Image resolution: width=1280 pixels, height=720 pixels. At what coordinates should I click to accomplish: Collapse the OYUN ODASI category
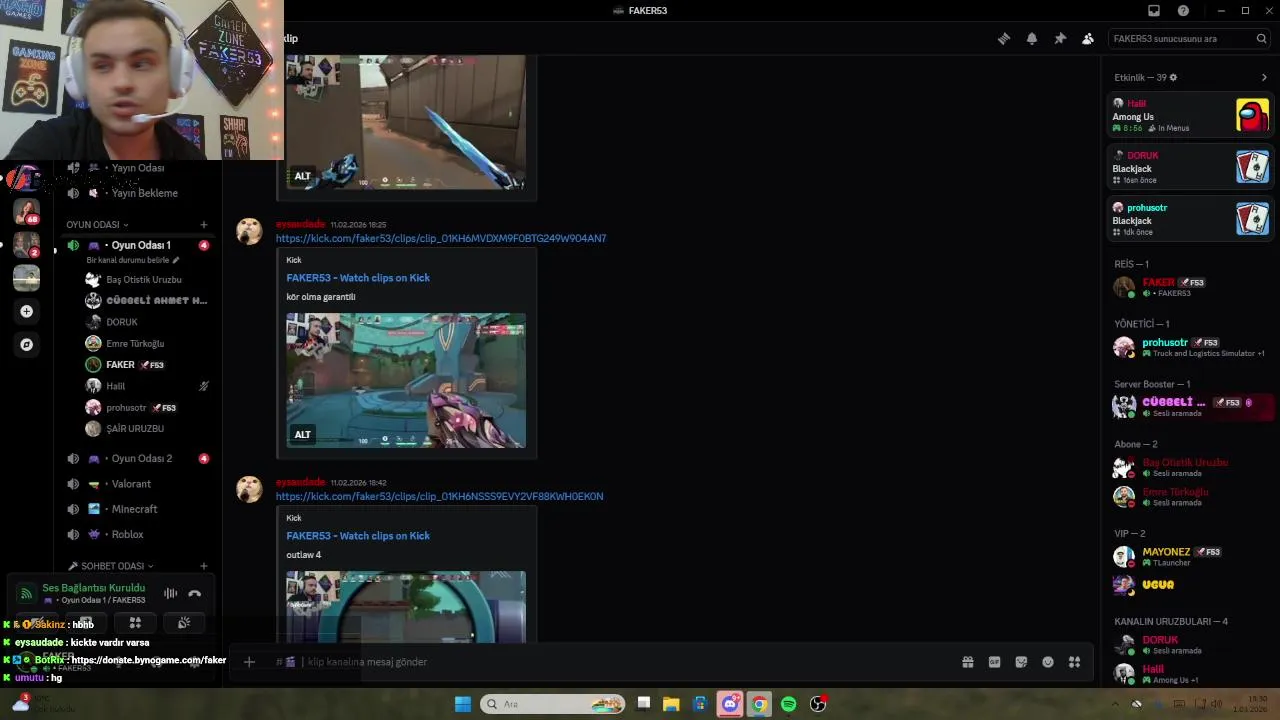point(97,224)
